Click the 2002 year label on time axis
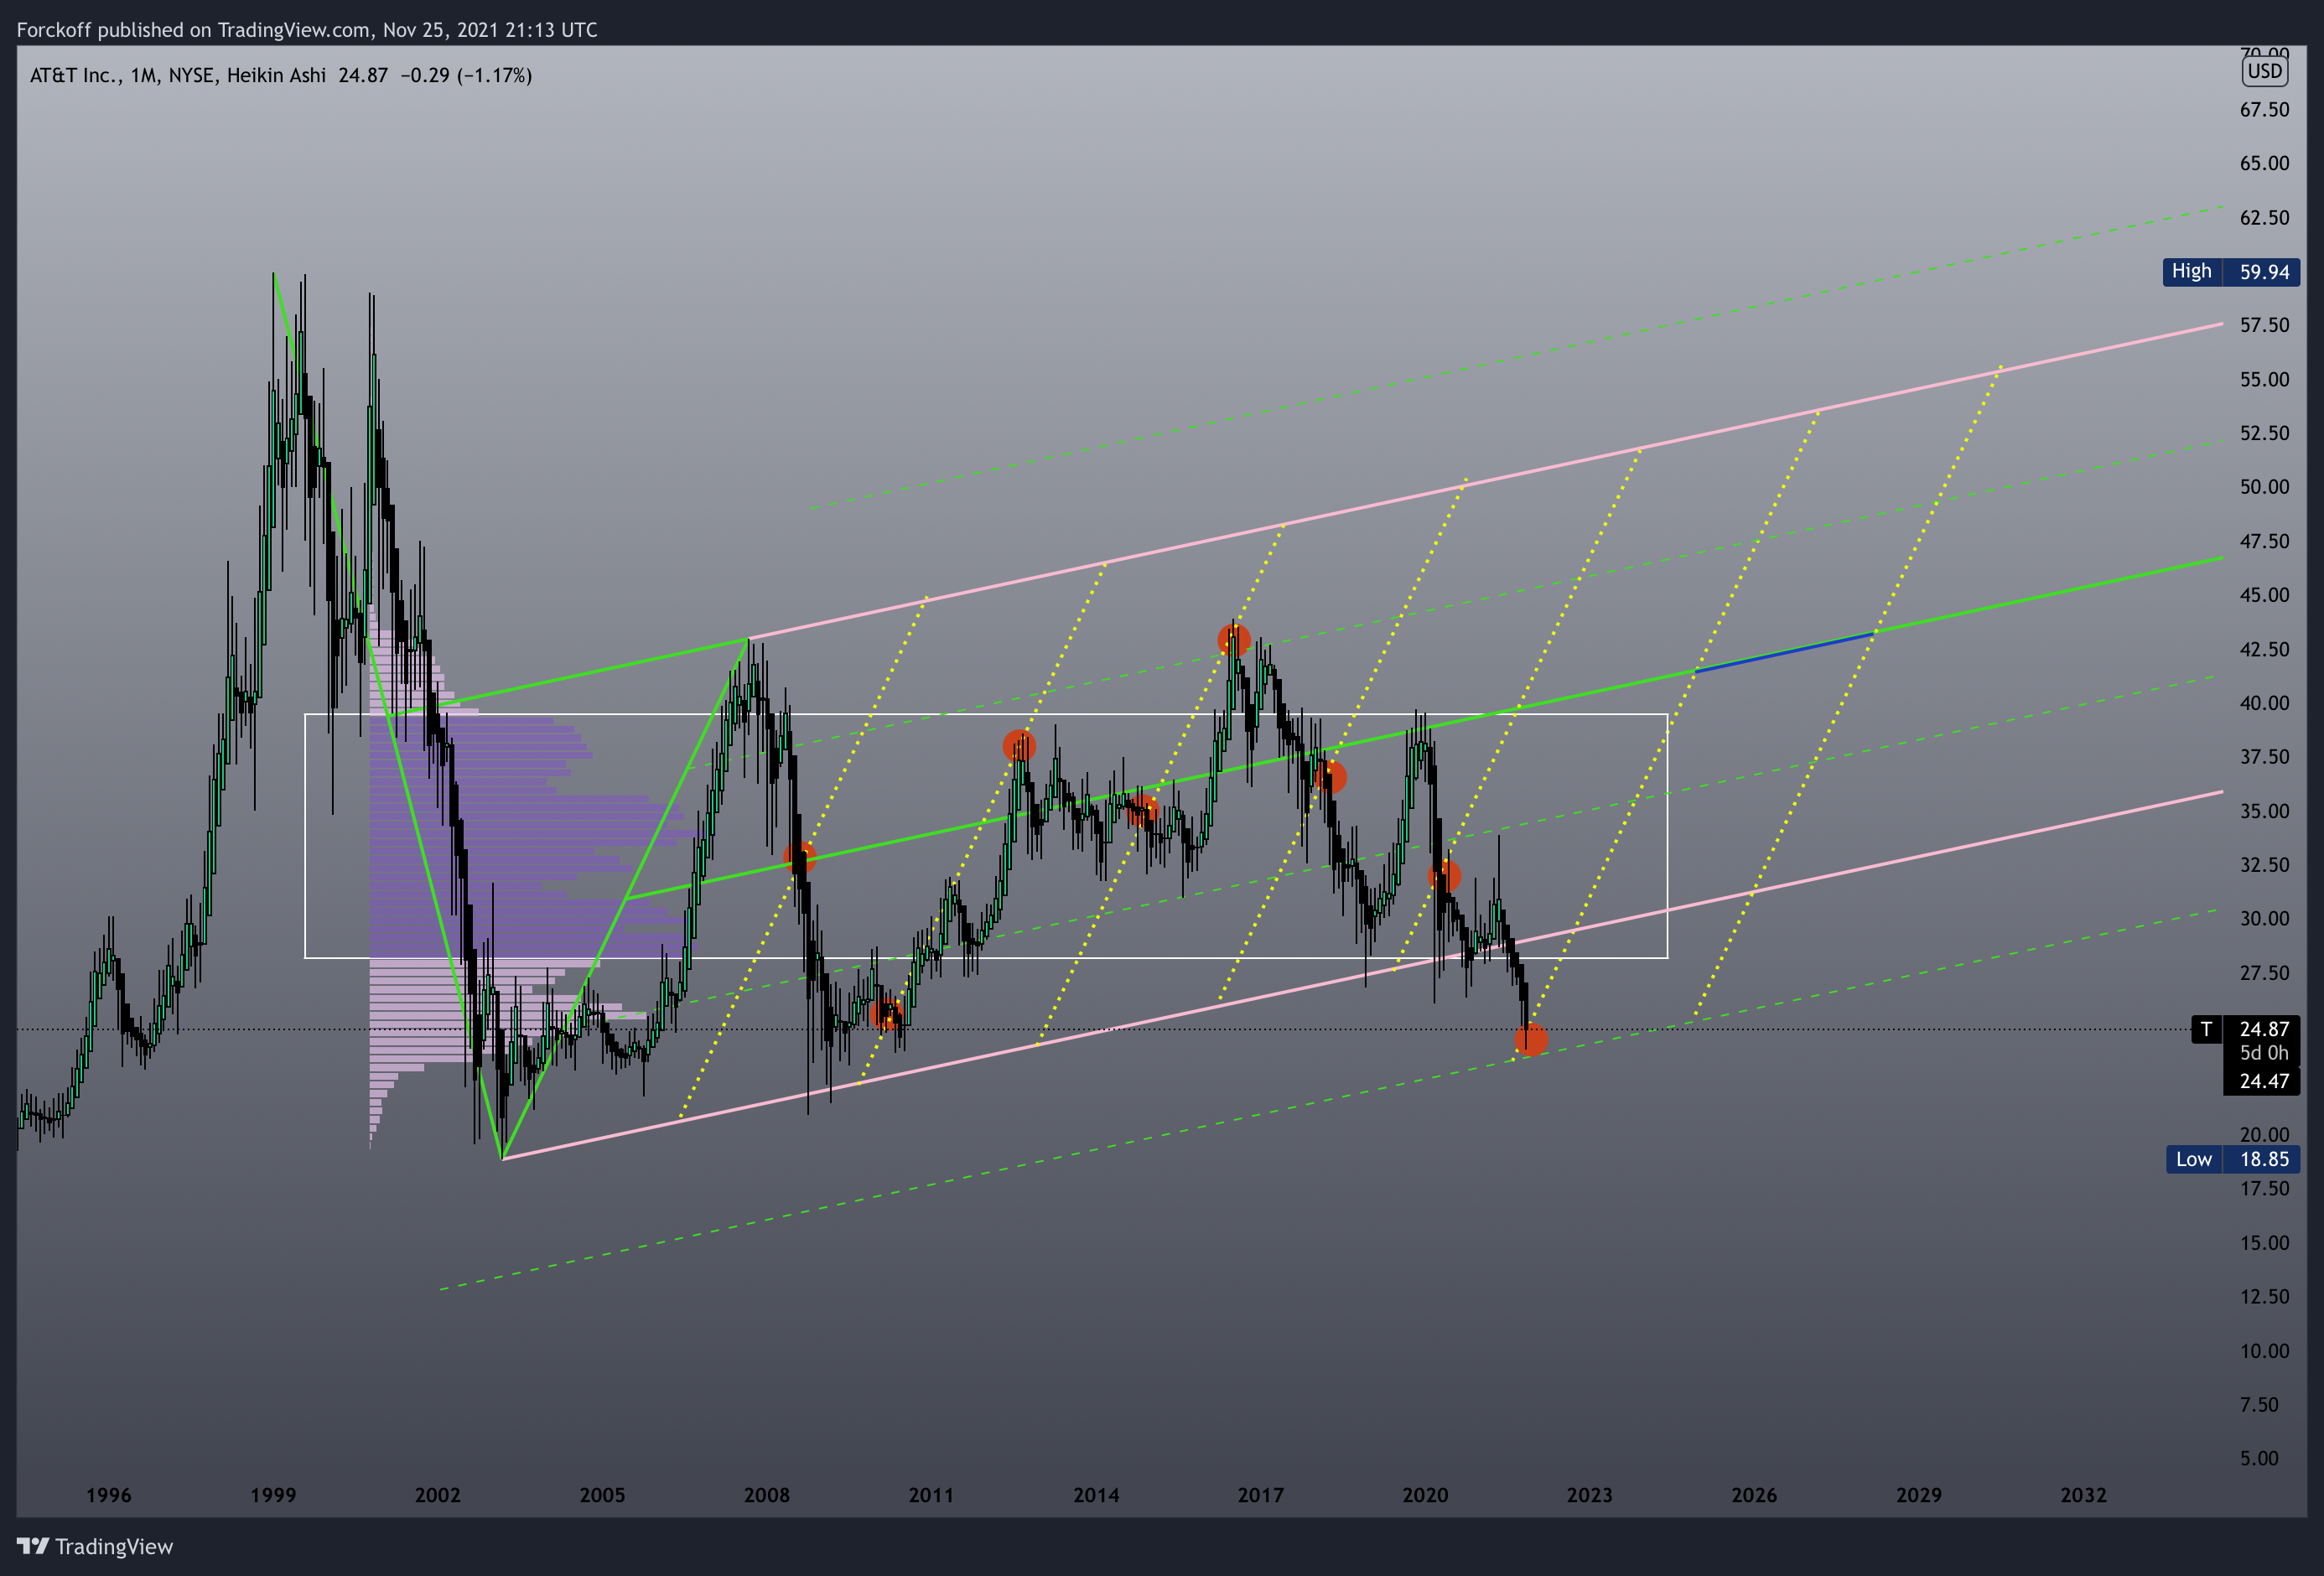The image size is (2324, 1576). 438,1495
